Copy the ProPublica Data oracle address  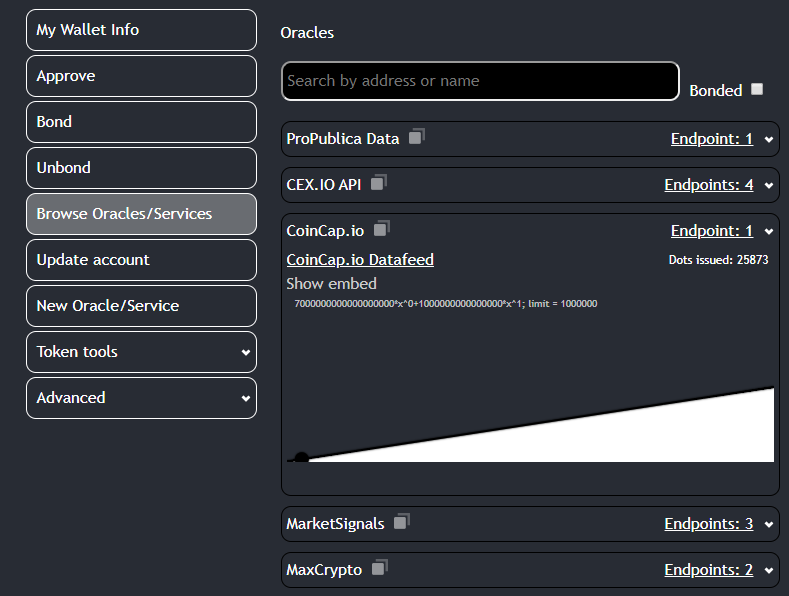point(416,137)
